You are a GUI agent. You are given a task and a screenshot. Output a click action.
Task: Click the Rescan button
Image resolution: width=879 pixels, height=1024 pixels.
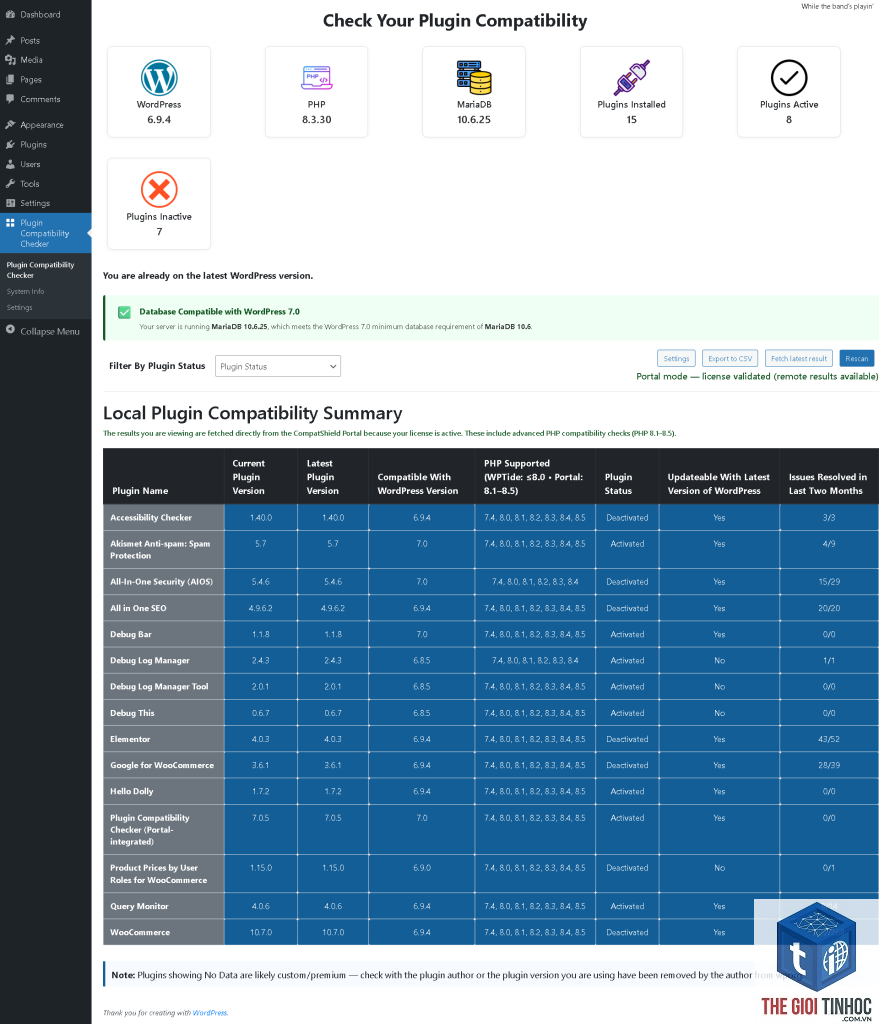coord(856,359)
